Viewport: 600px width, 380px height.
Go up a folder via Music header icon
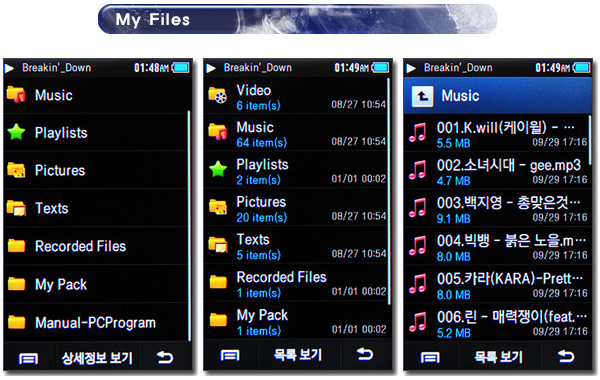(x=422, y=96)
